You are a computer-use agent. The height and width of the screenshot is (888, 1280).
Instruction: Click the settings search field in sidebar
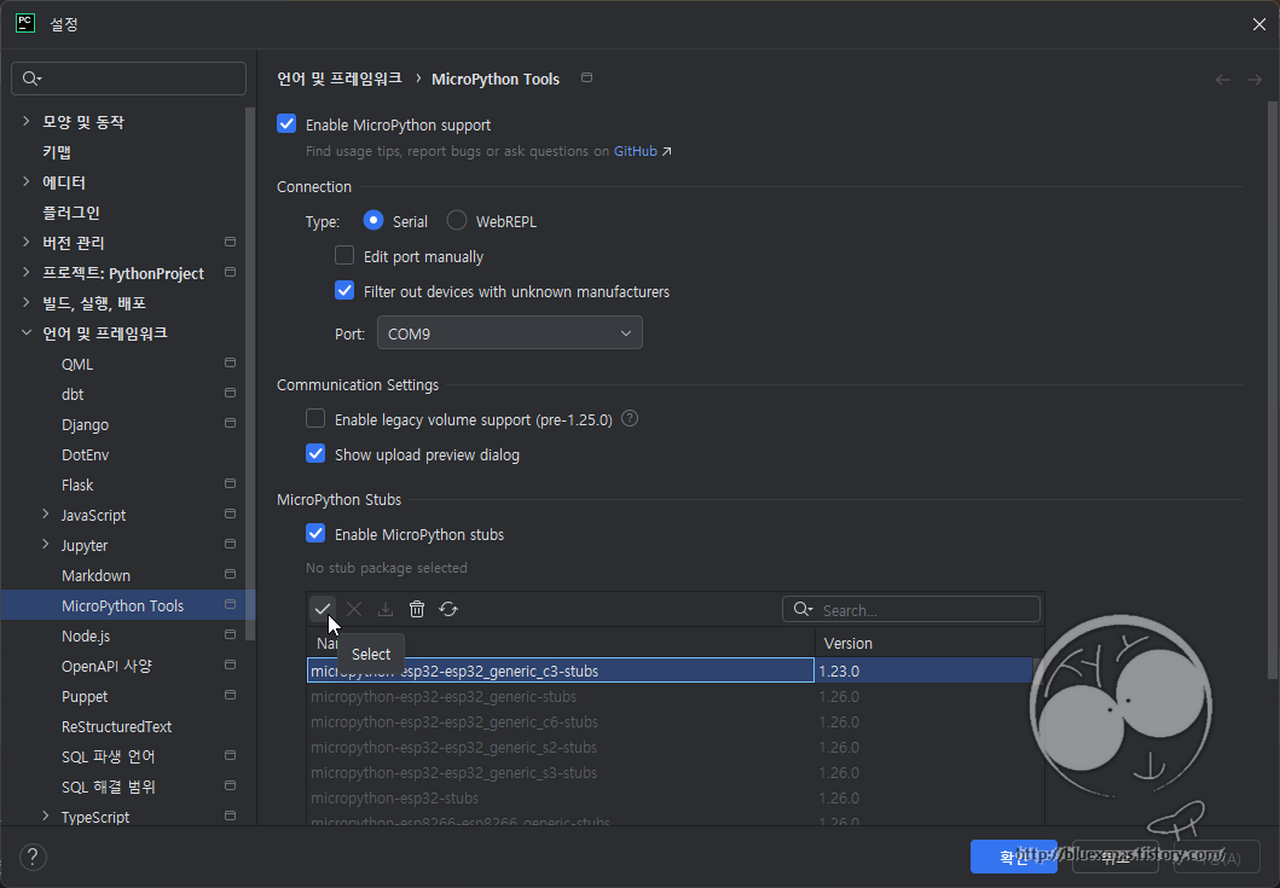[x=128, y=79]
